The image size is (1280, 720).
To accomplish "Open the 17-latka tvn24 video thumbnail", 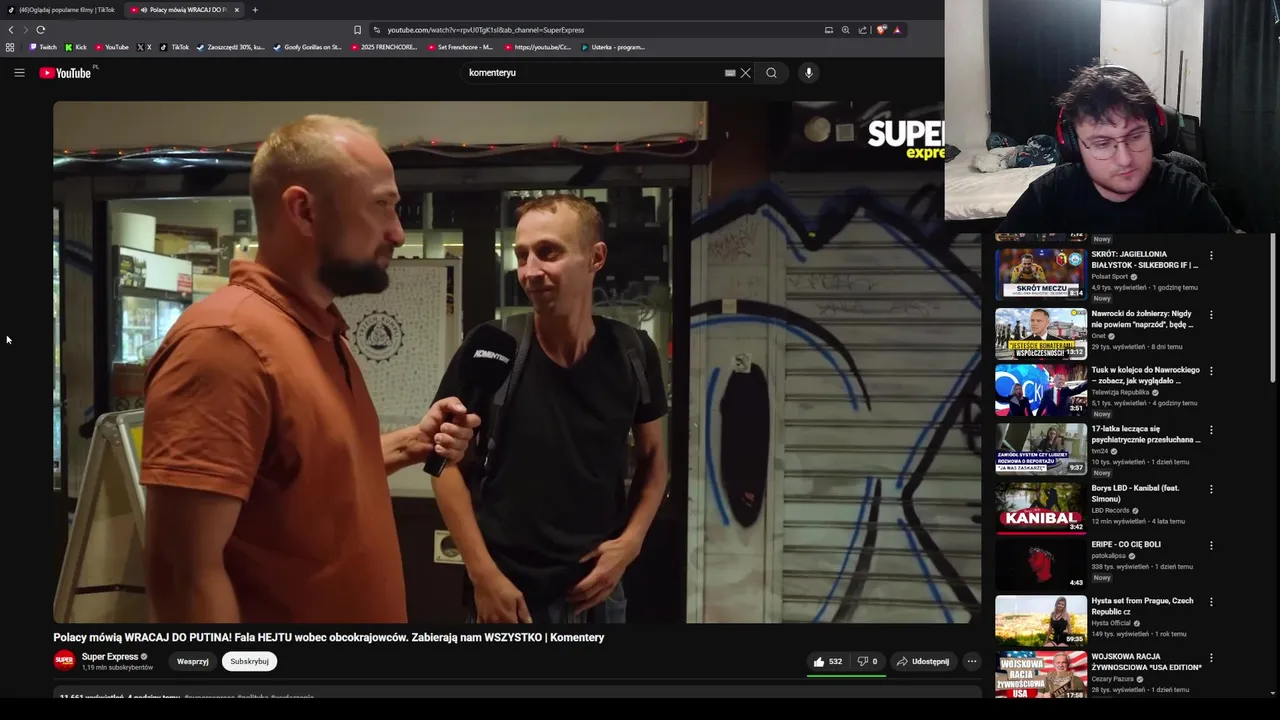I will 1041,448.
